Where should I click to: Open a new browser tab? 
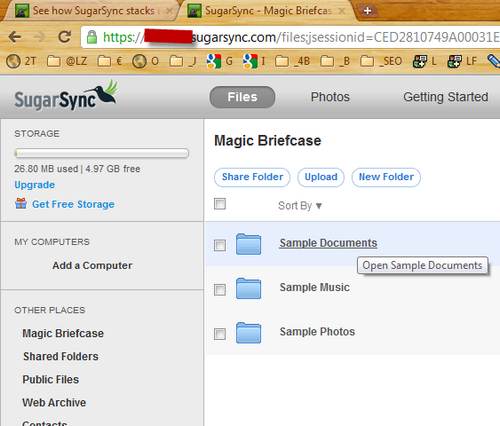(x=367, y=11)
